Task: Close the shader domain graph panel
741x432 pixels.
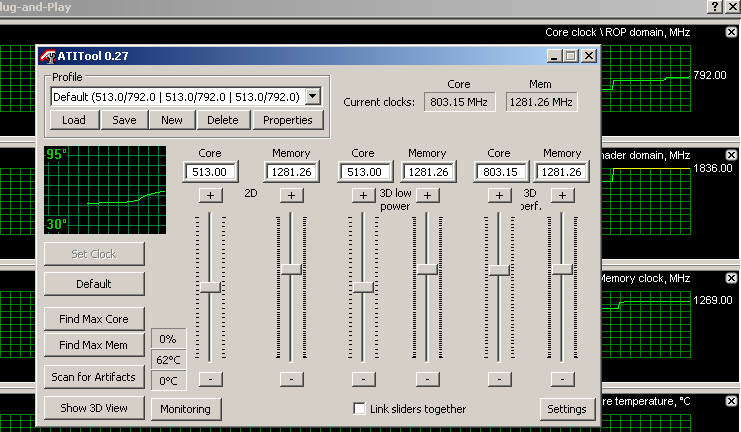Action: (731, 155)
